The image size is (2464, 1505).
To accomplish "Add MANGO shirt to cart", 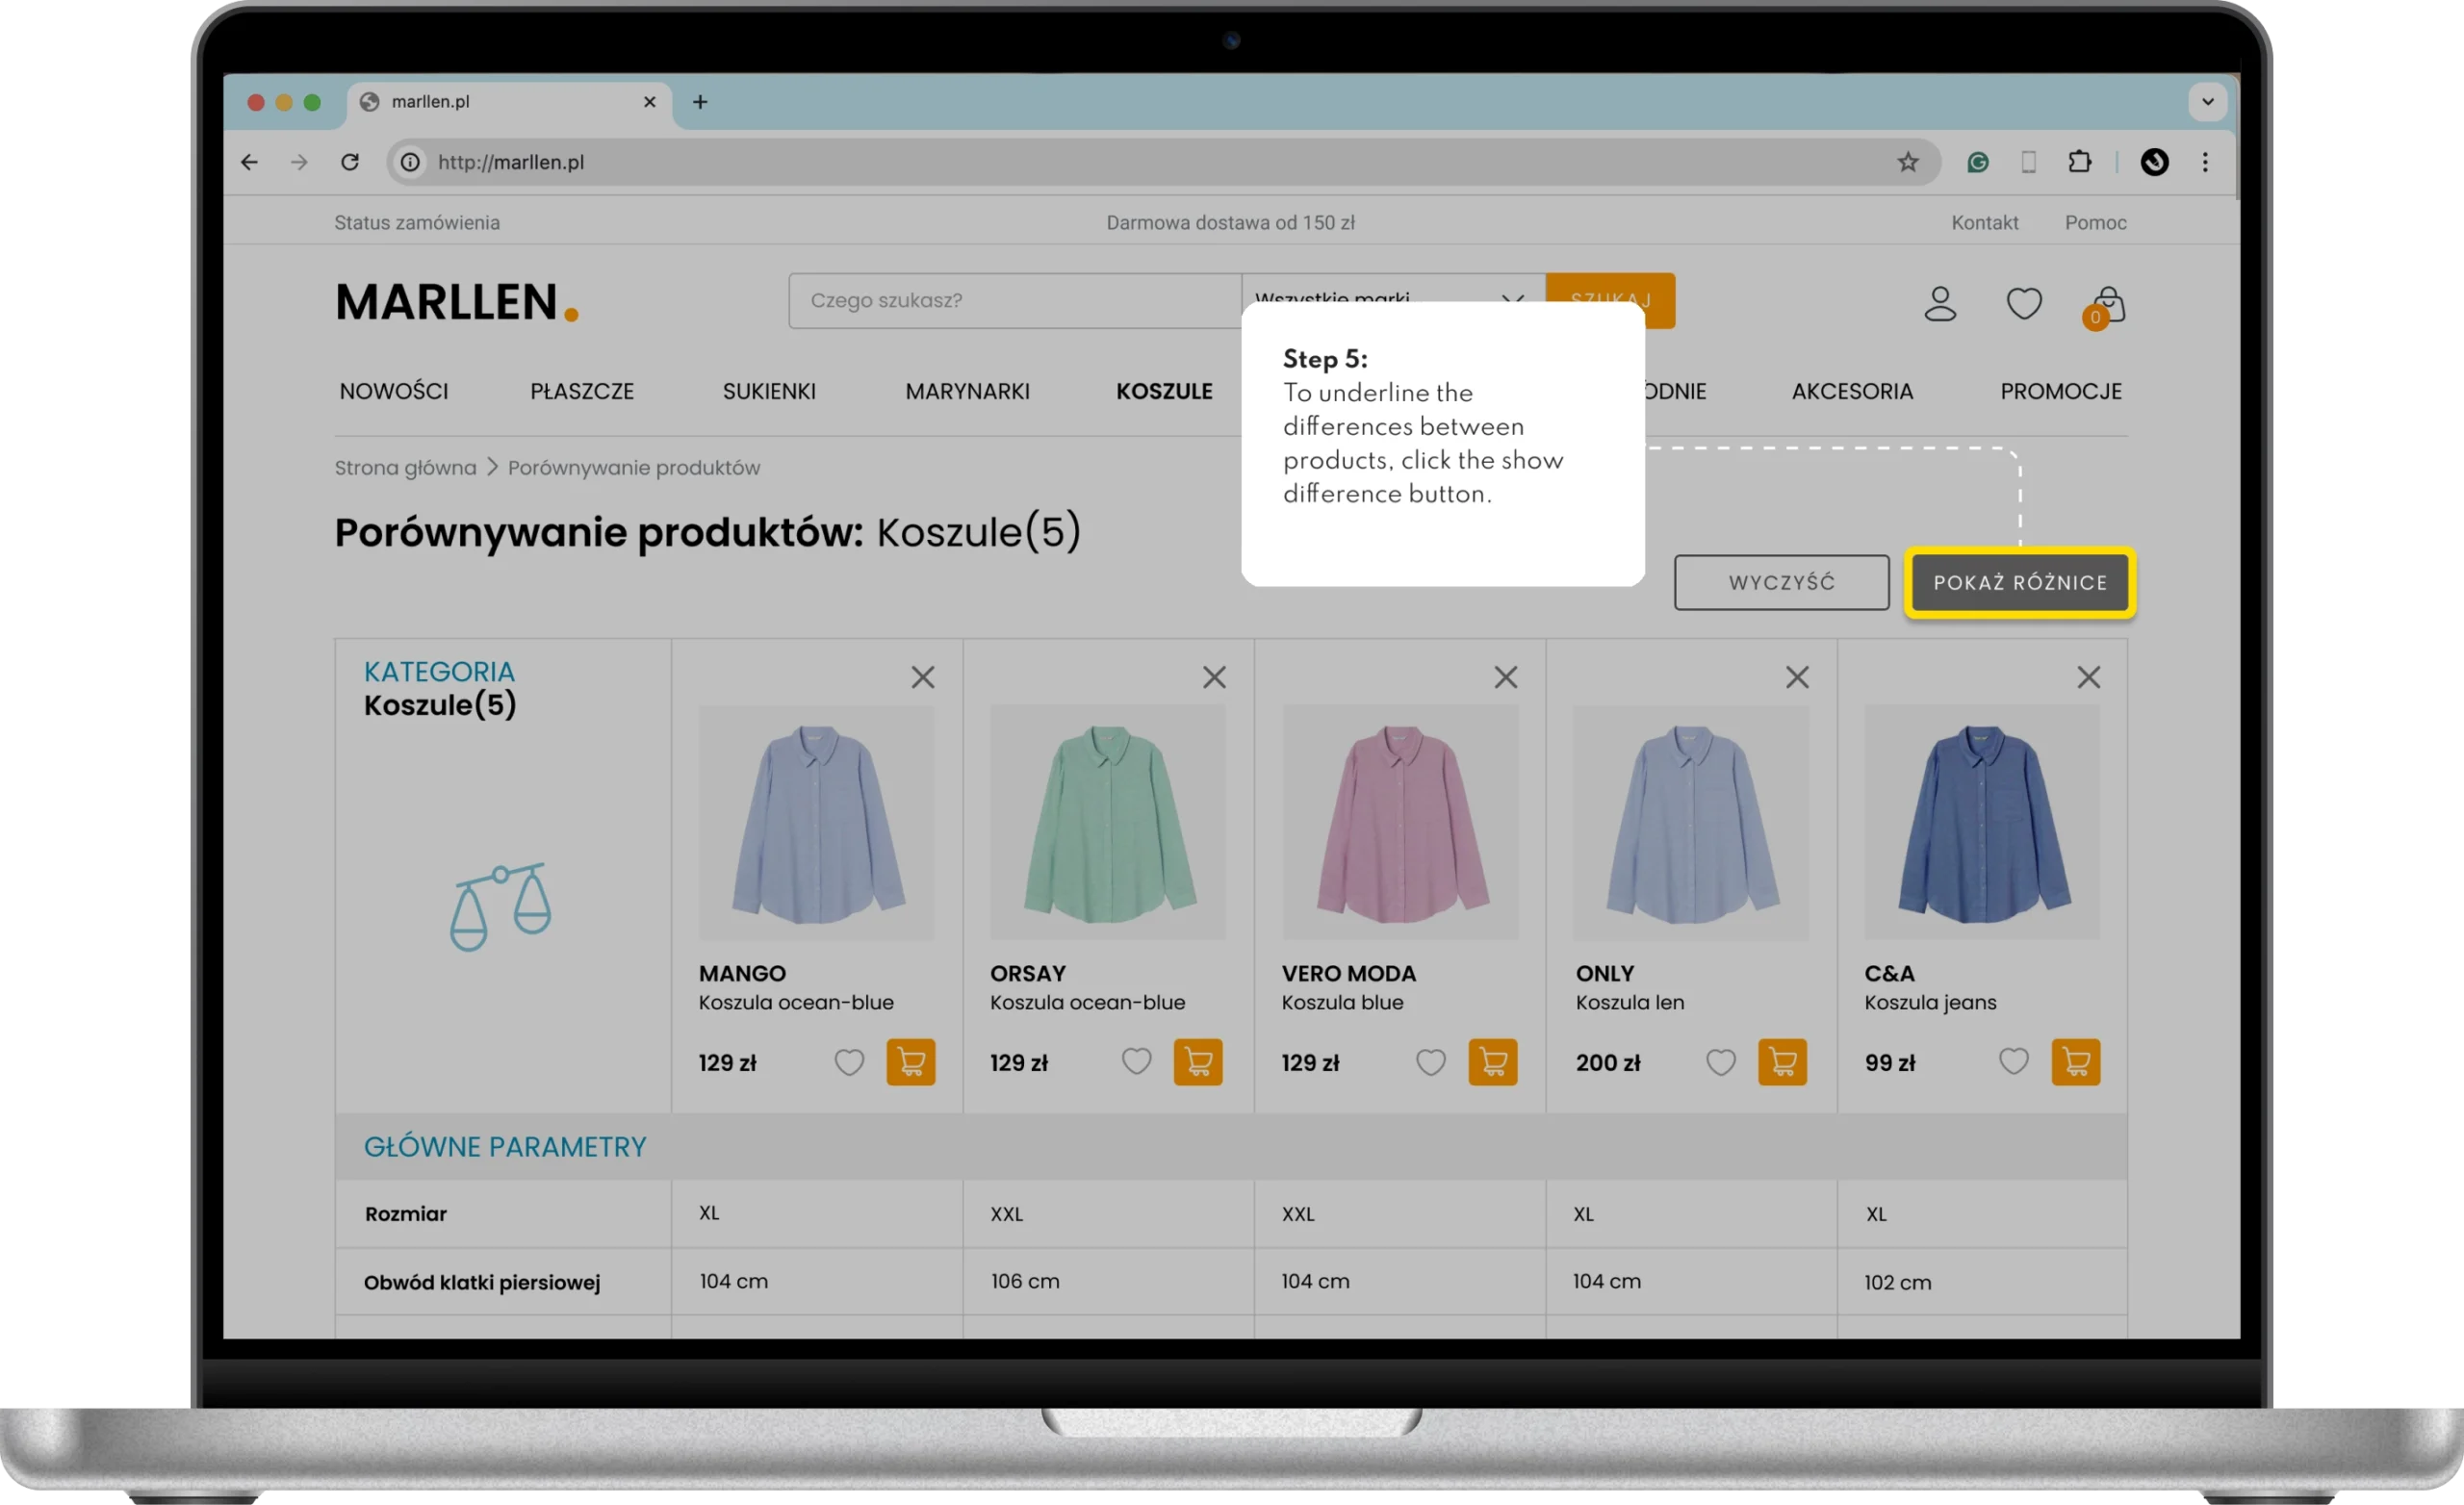I will click(910, 1061).
